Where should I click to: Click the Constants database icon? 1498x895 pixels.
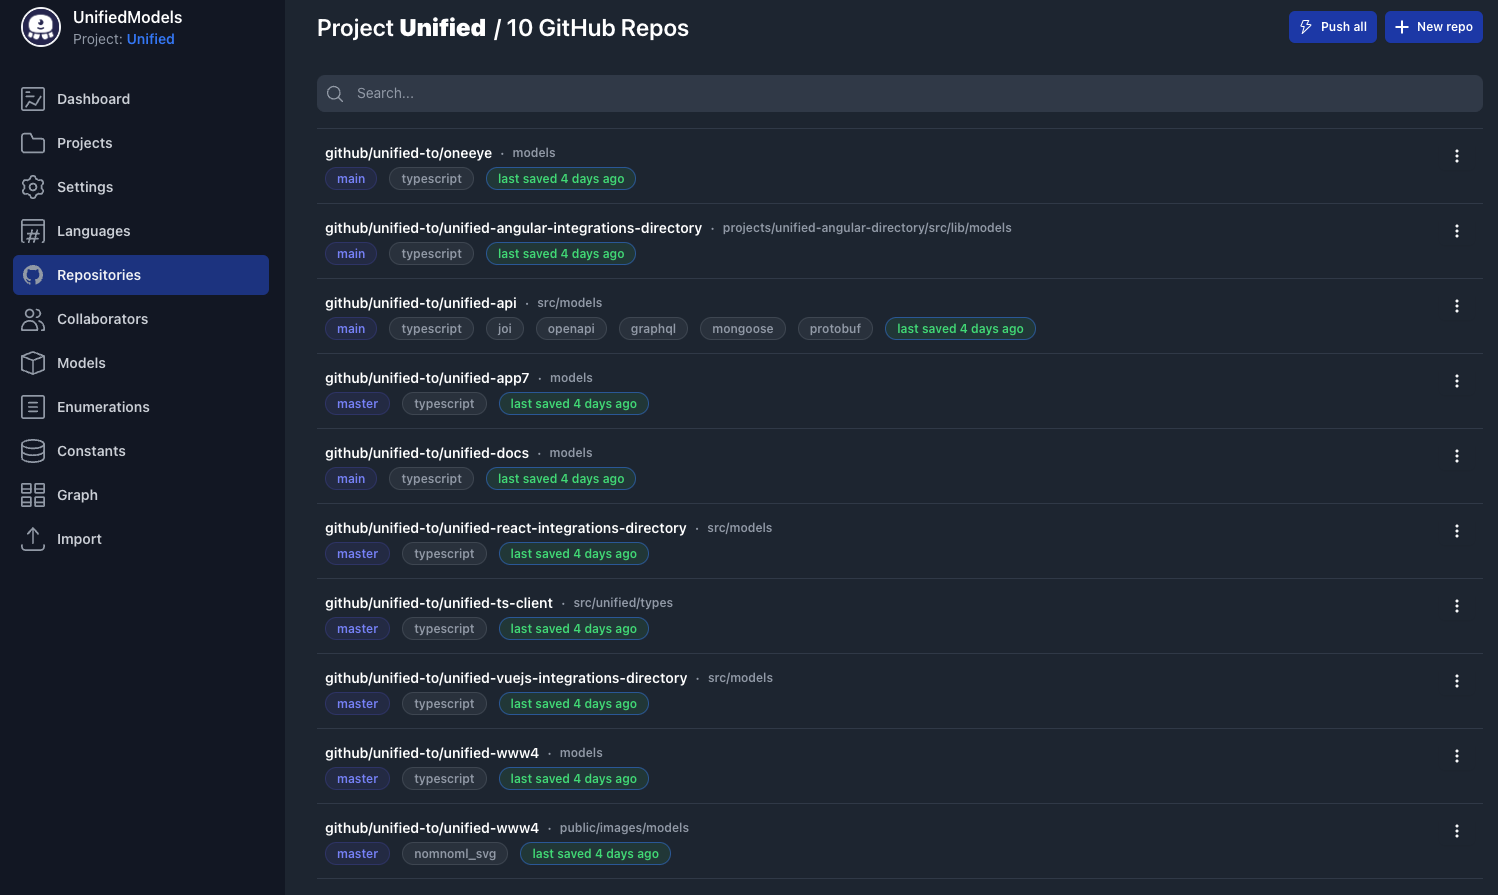(34, 450)
